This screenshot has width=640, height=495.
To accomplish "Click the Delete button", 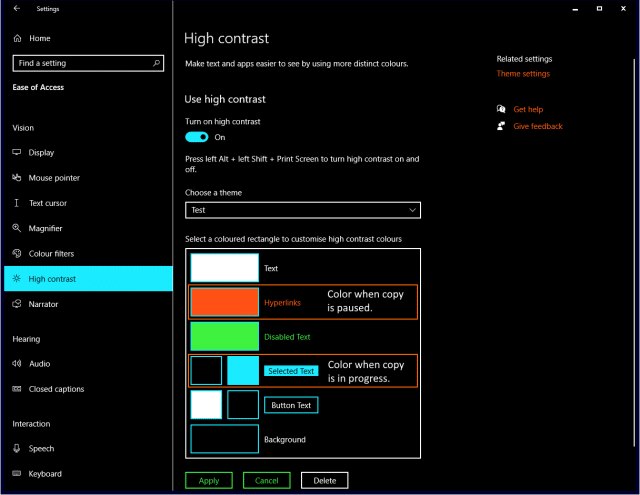I will coord(324,480).
